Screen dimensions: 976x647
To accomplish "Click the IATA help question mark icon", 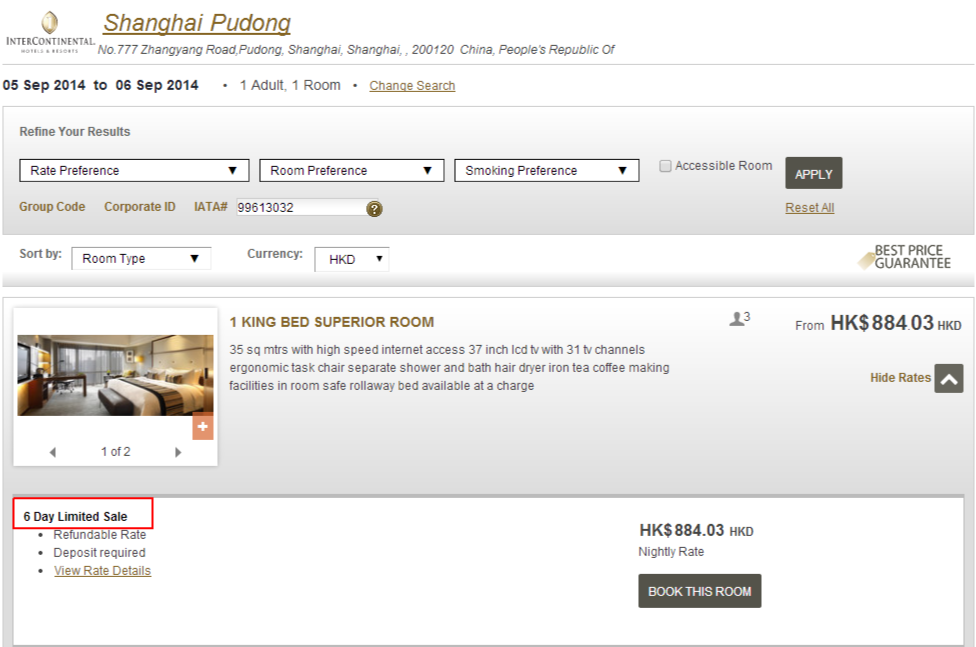I will 374,209.
